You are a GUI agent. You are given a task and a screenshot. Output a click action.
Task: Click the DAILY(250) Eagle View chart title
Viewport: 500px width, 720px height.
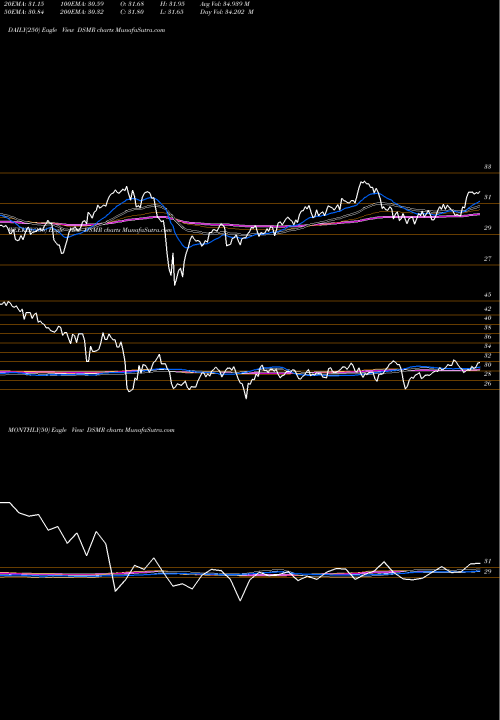click(x=86, y=30)
